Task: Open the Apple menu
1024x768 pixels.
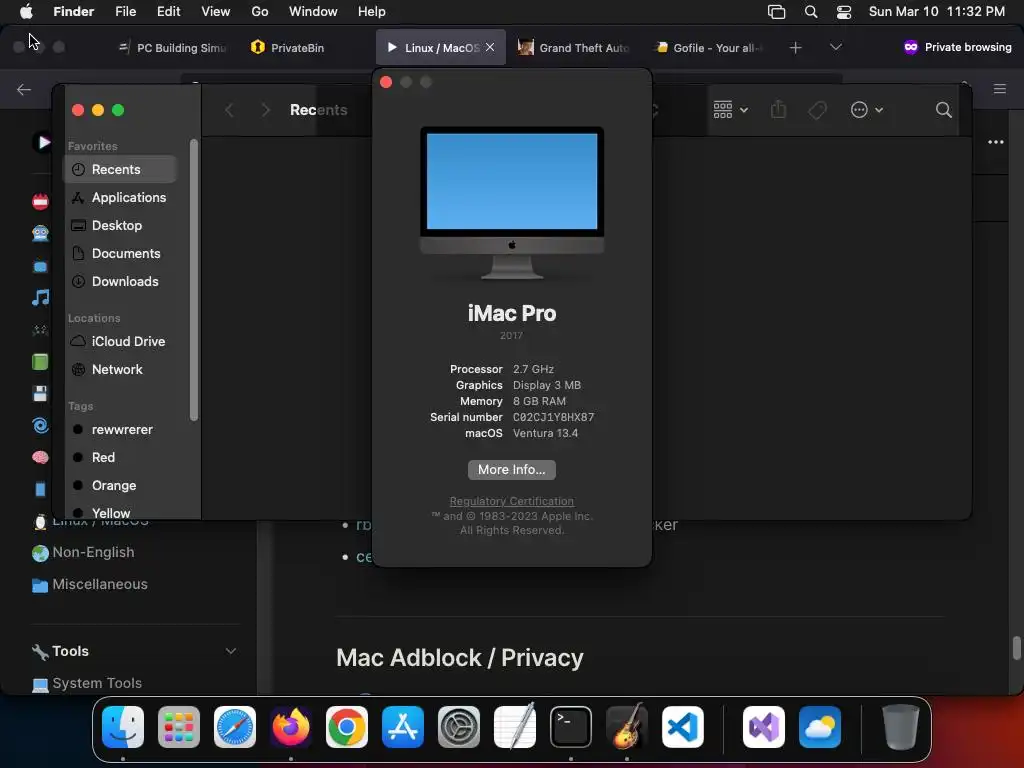Action: [26, 11]
